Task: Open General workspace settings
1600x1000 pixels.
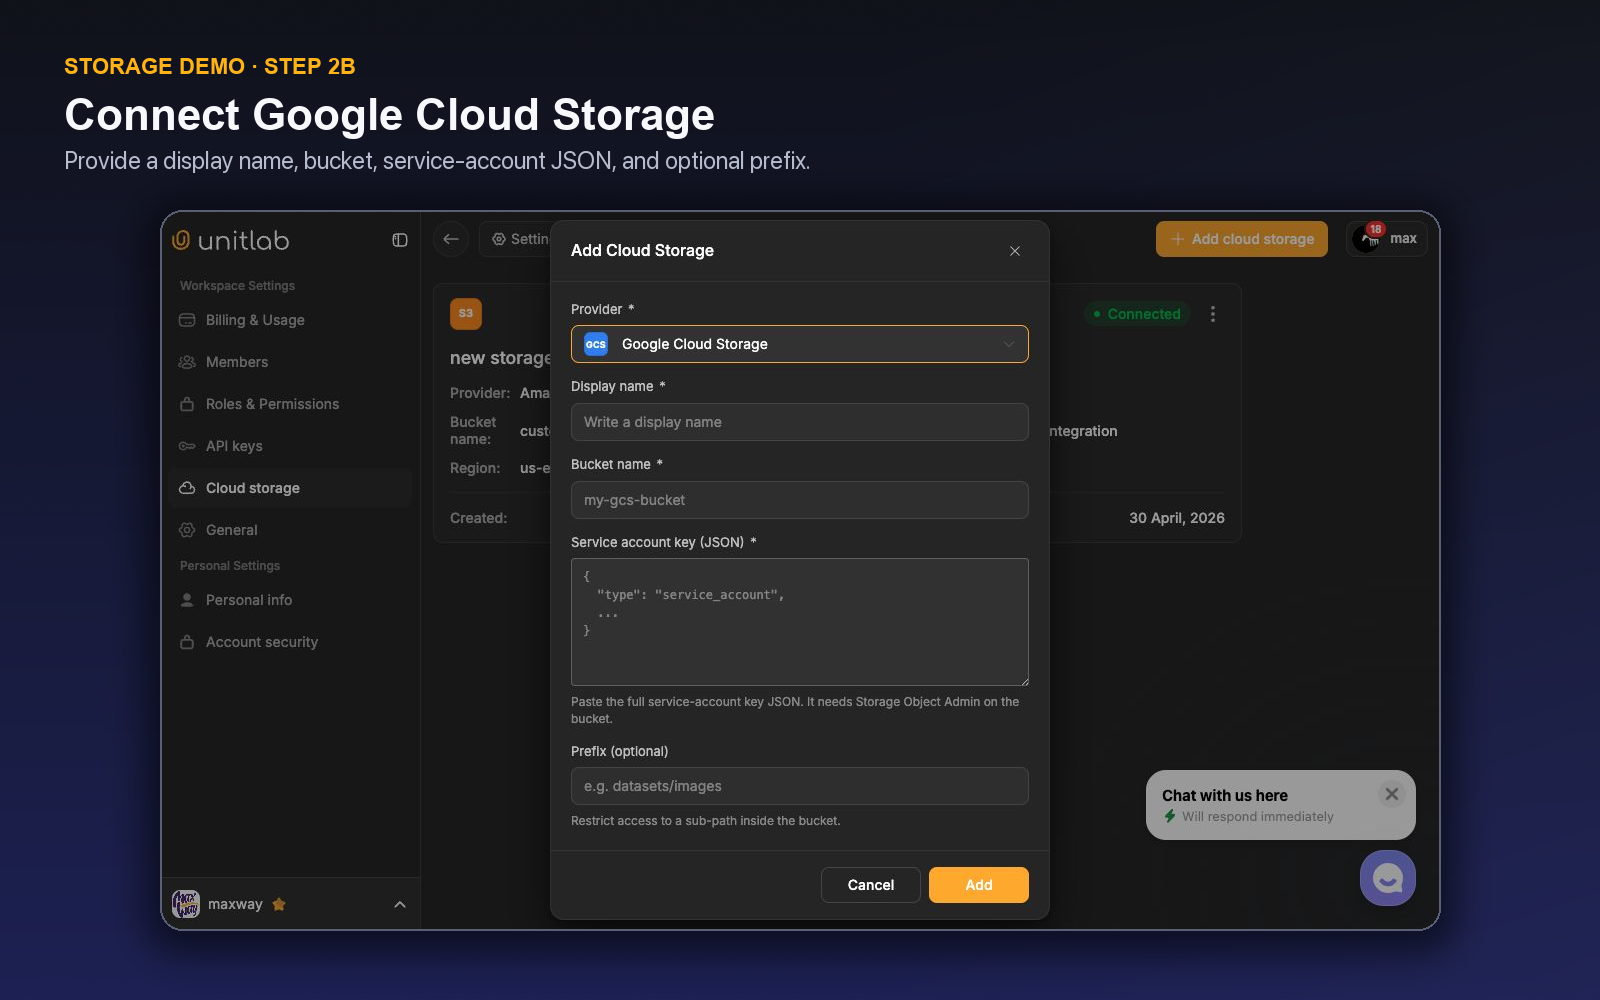Action: click(x=290, y=530)
